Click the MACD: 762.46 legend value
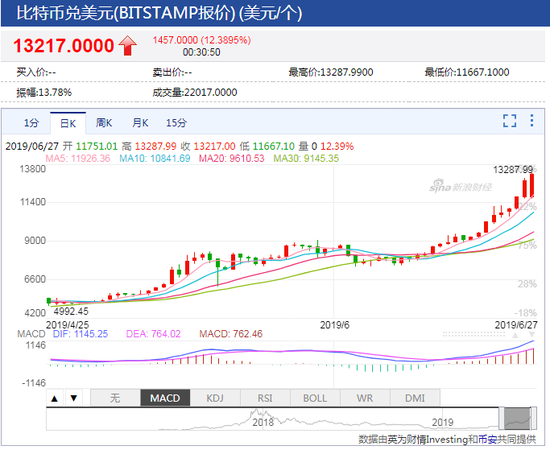 click(x=231, y=334)
